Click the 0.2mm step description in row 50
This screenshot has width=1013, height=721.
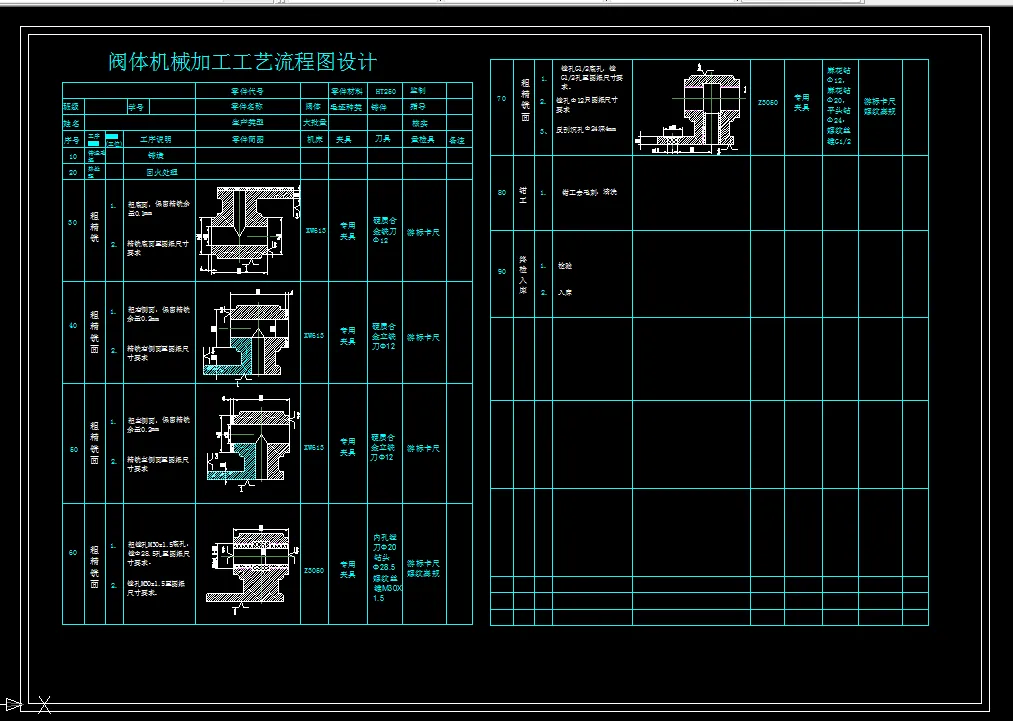point(158,424)
